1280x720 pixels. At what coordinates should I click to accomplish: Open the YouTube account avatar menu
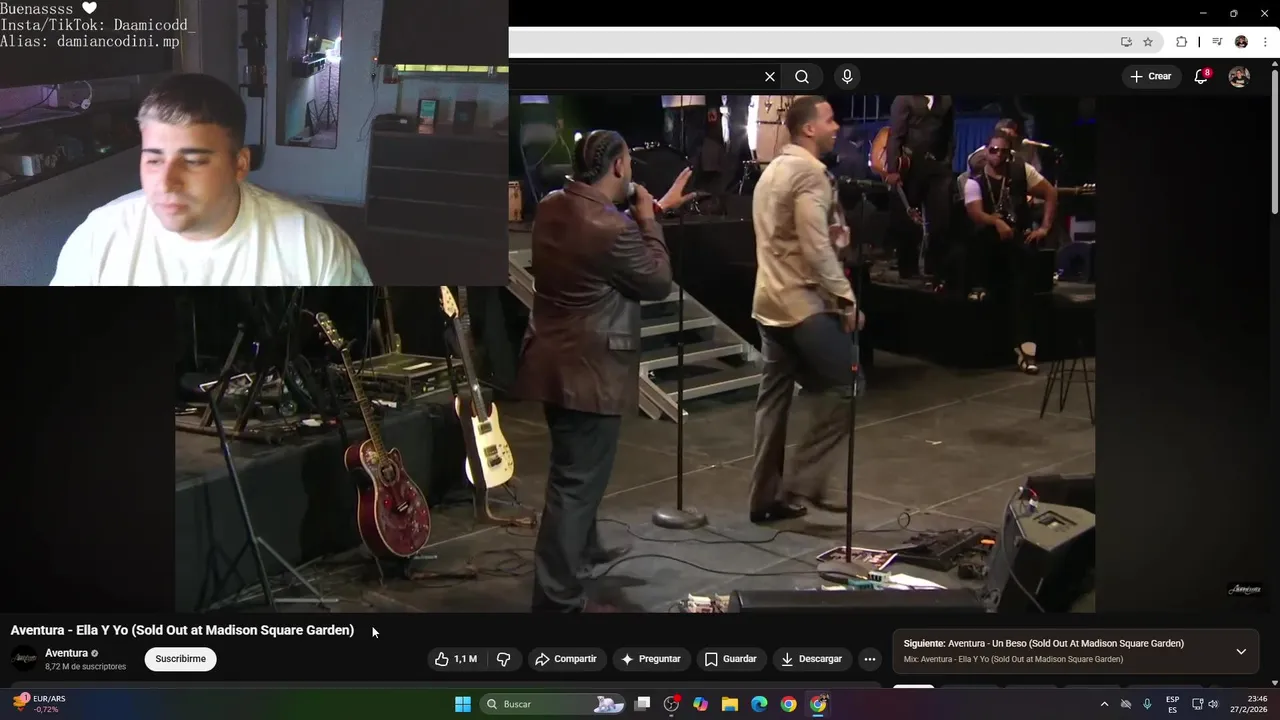(x=1239, y=77)
